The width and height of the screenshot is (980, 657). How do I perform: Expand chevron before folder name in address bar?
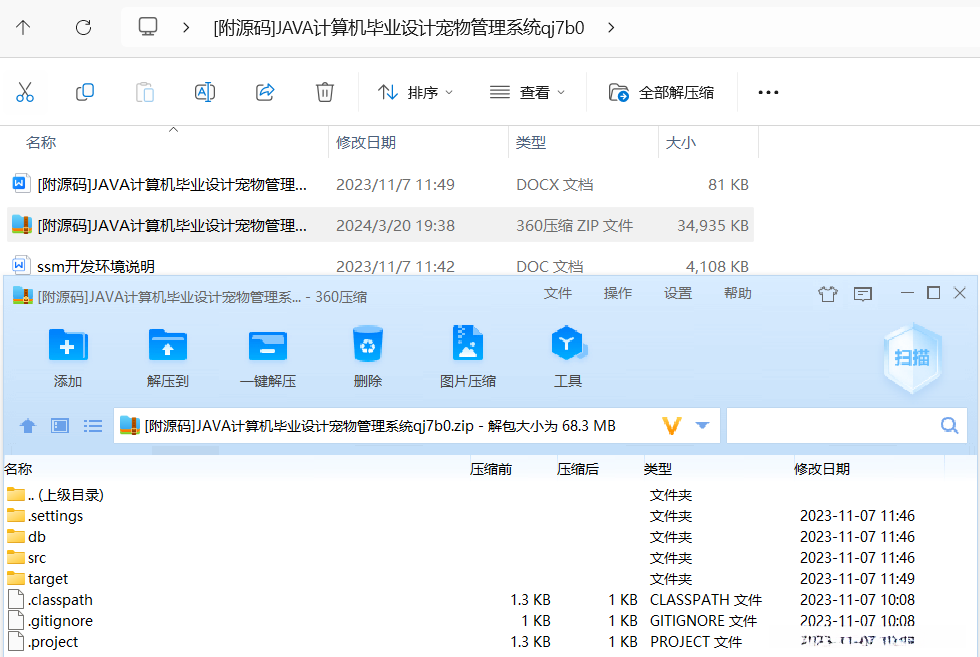pyautogui.click(x=186, y=28)
